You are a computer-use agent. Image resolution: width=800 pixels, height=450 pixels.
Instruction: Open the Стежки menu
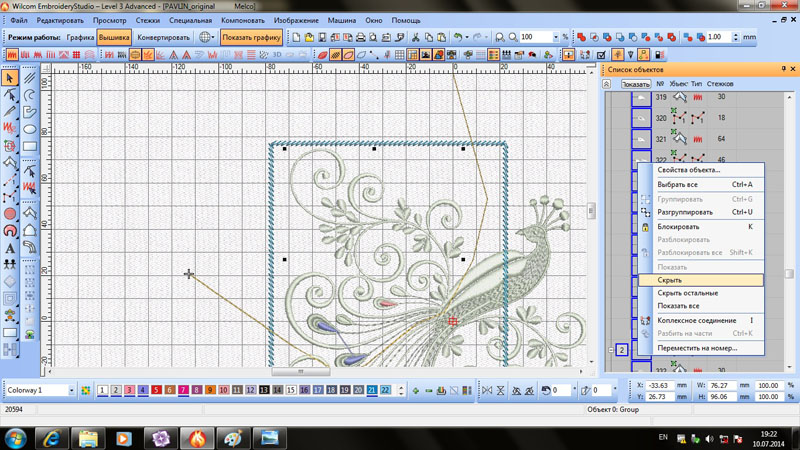[147, 20]
